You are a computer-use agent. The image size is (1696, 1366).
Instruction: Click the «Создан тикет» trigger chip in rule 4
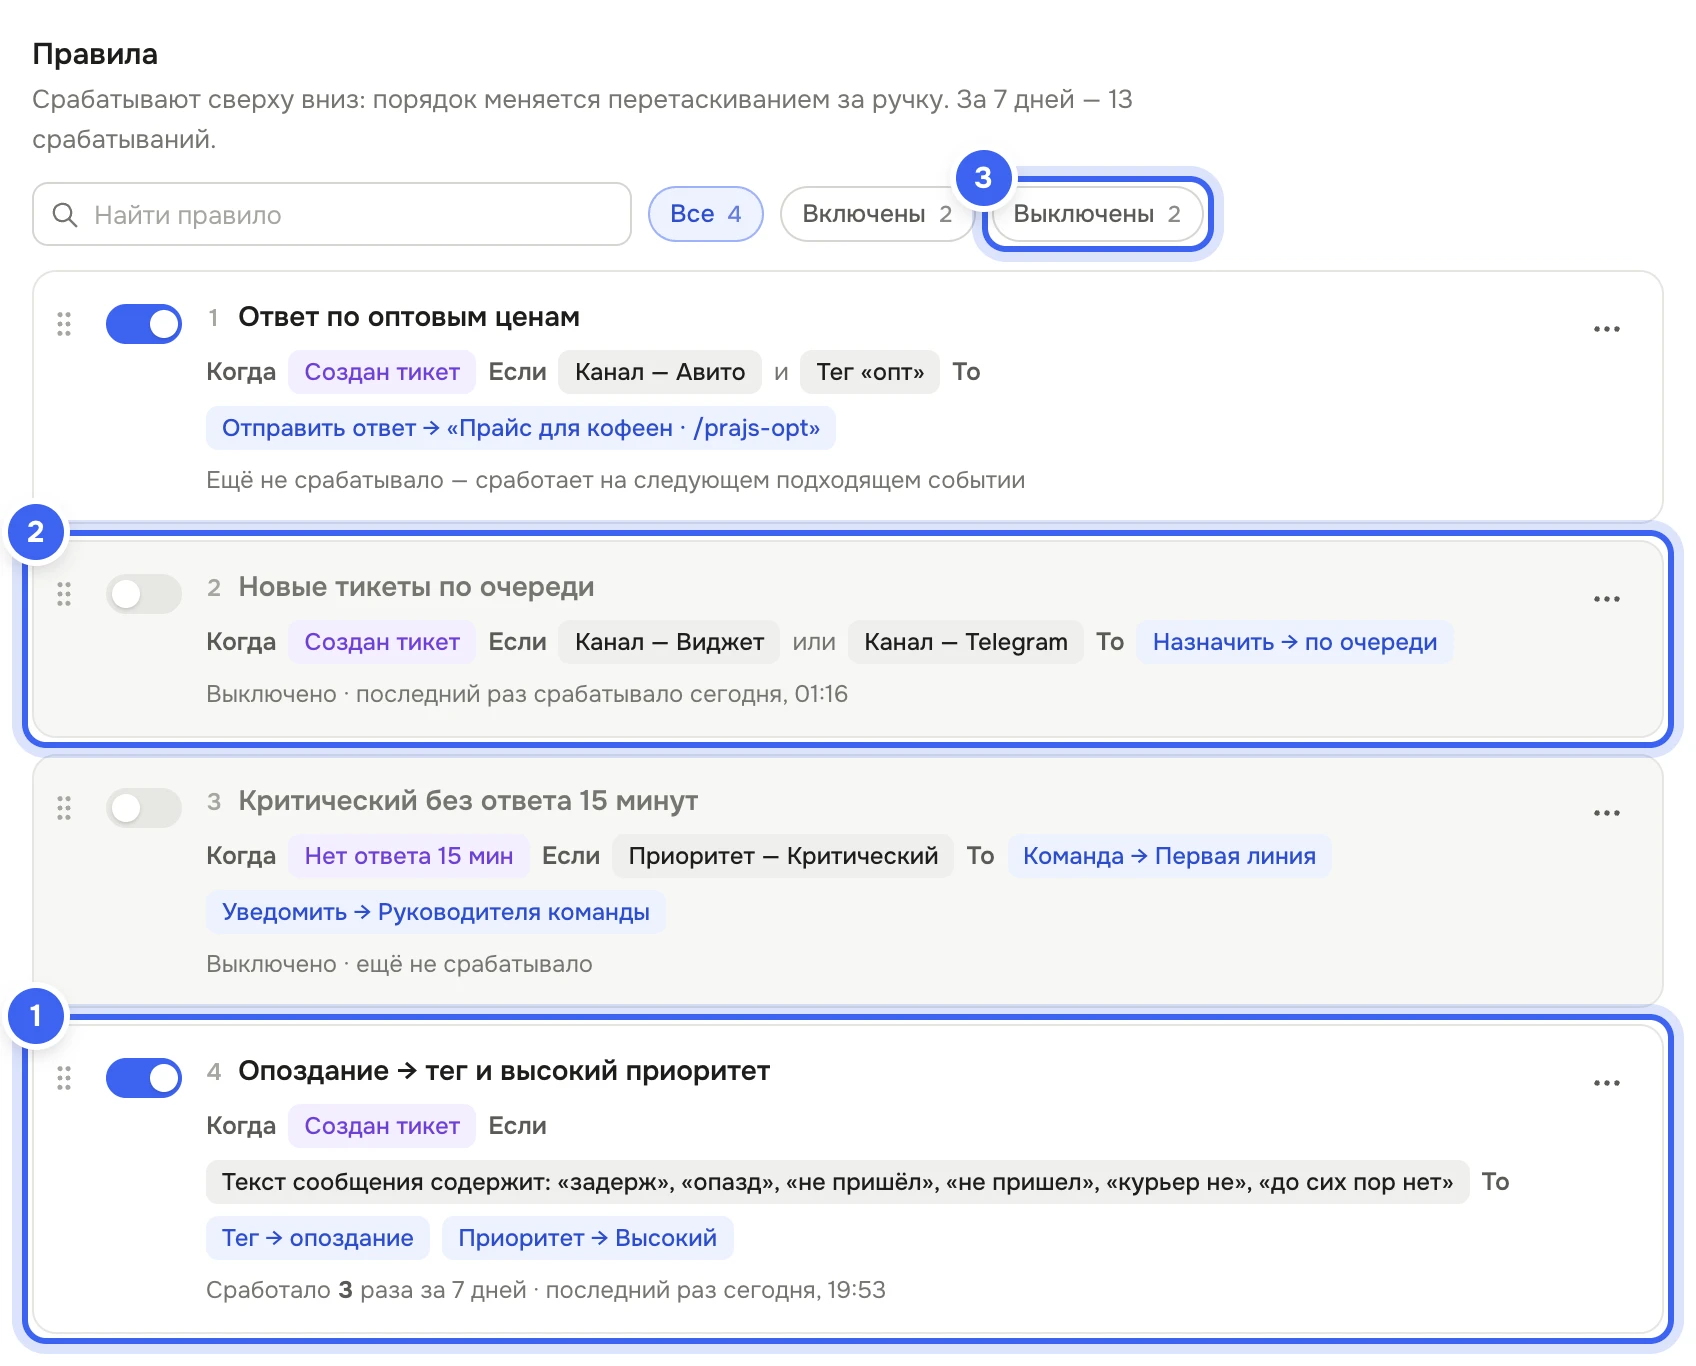coord(382,1126)
